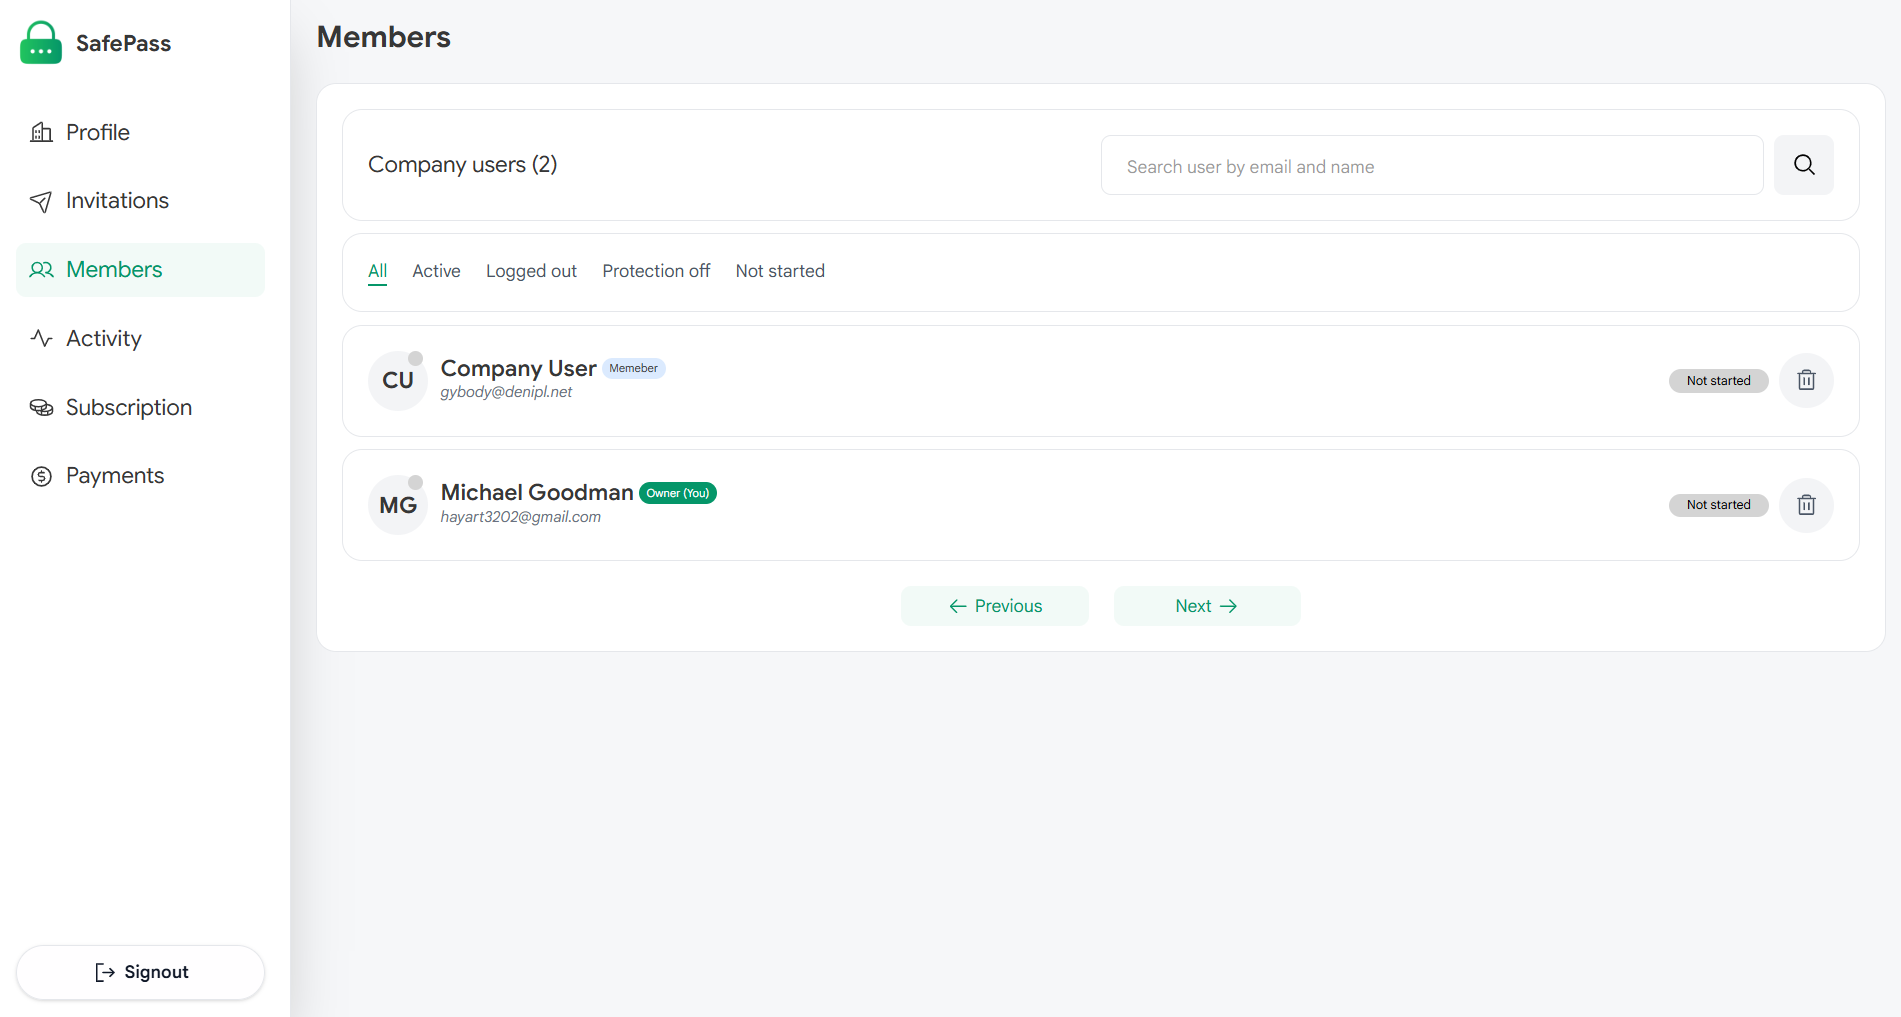This screenshot has height=1017, width=1901.
Task: Click the Next page button
Action: [1207, 606]
